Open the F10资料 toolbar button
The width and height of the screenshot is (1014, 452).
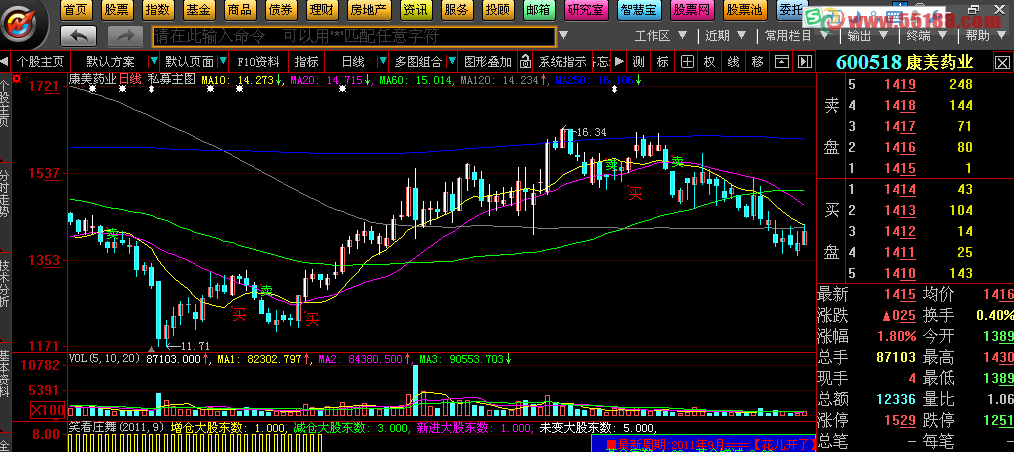pos(259,62)
